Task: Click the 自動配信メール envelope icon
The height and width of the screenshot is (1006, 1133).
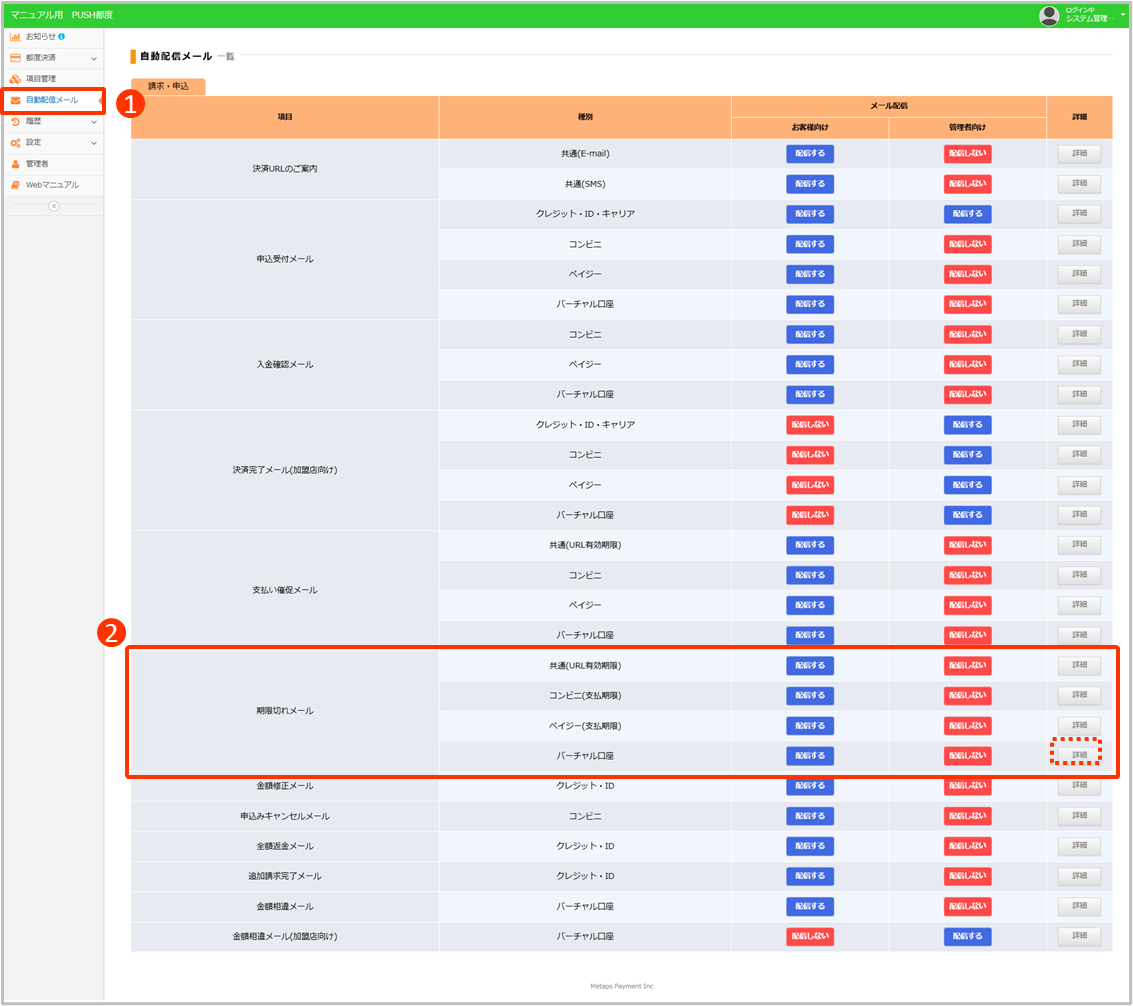Action: 15,100
